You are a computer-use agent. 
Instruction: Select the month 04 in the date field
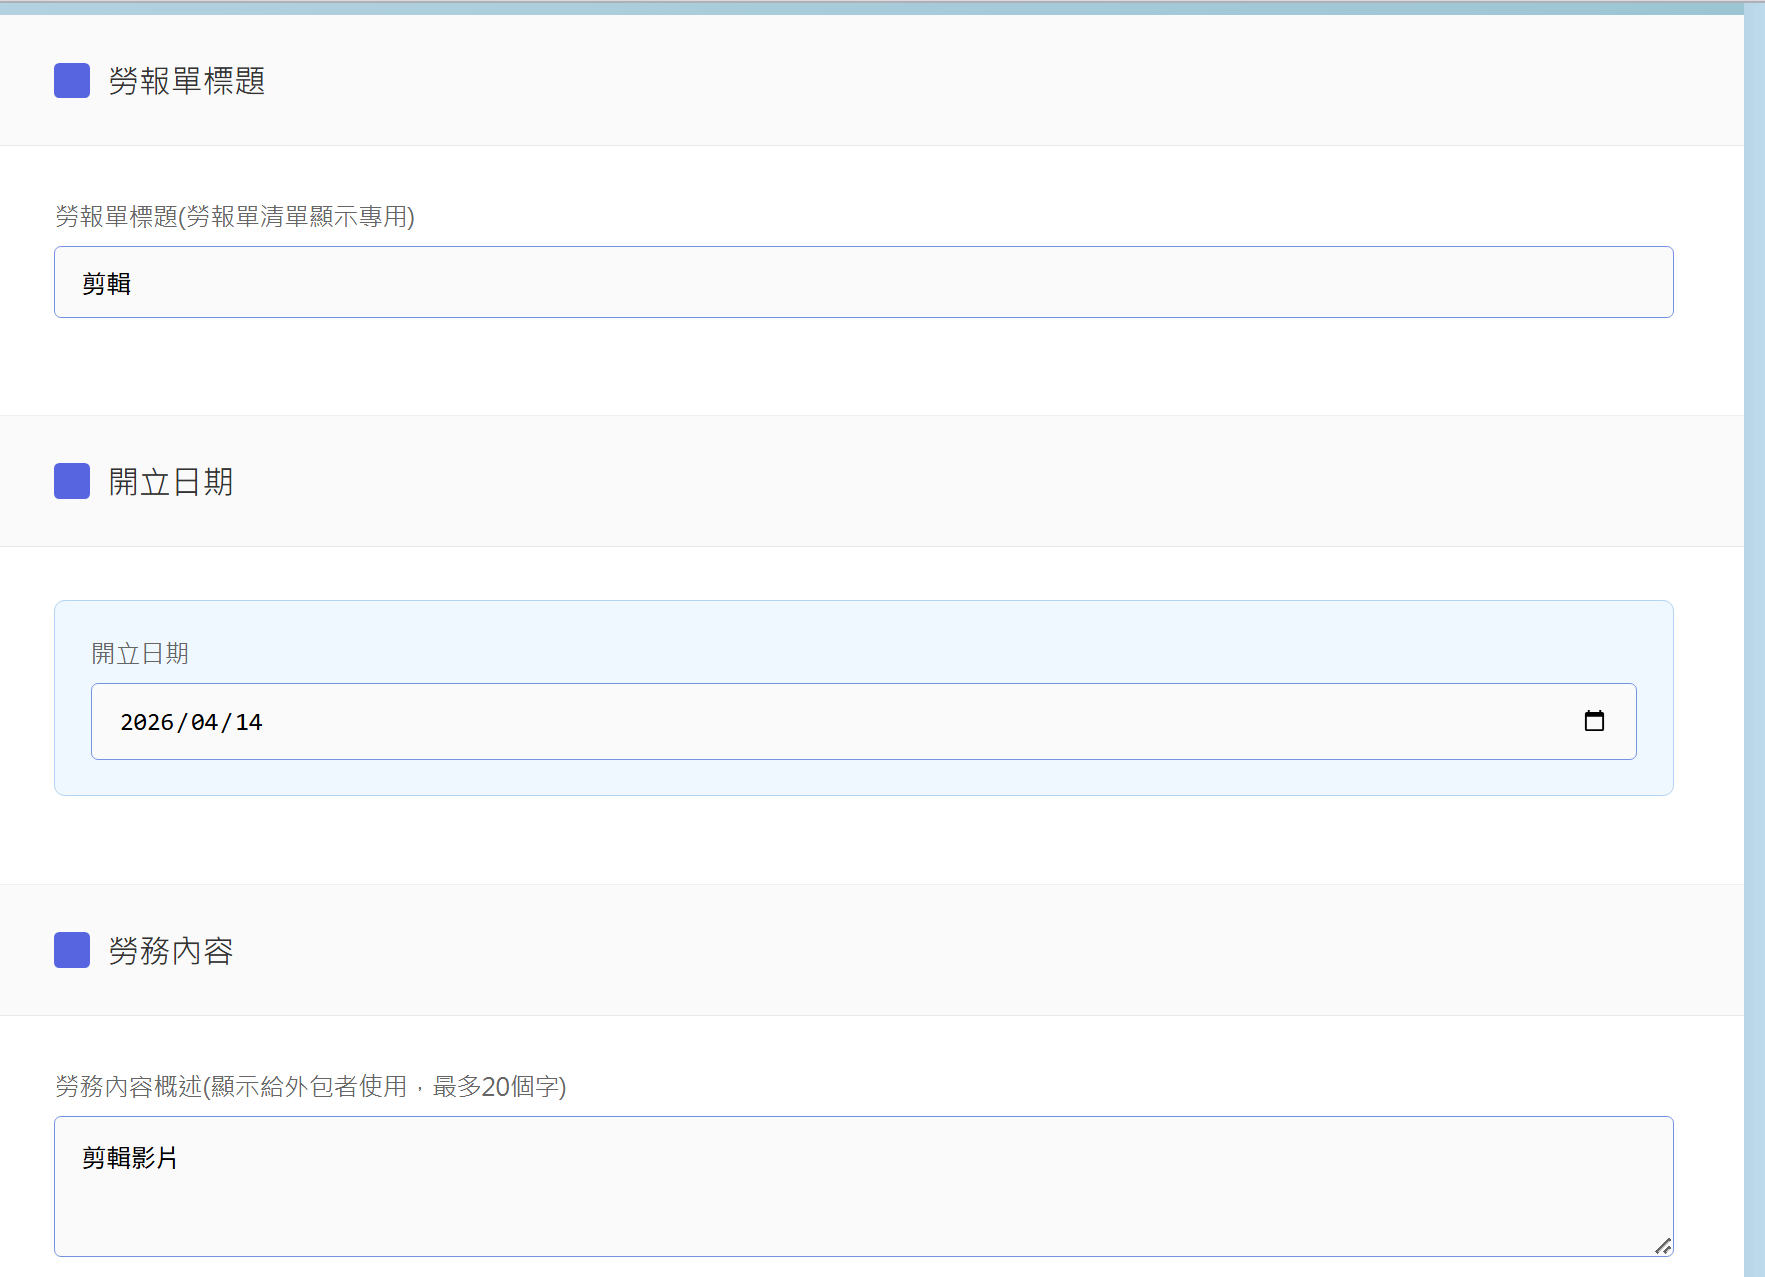(x=204, y=722)
